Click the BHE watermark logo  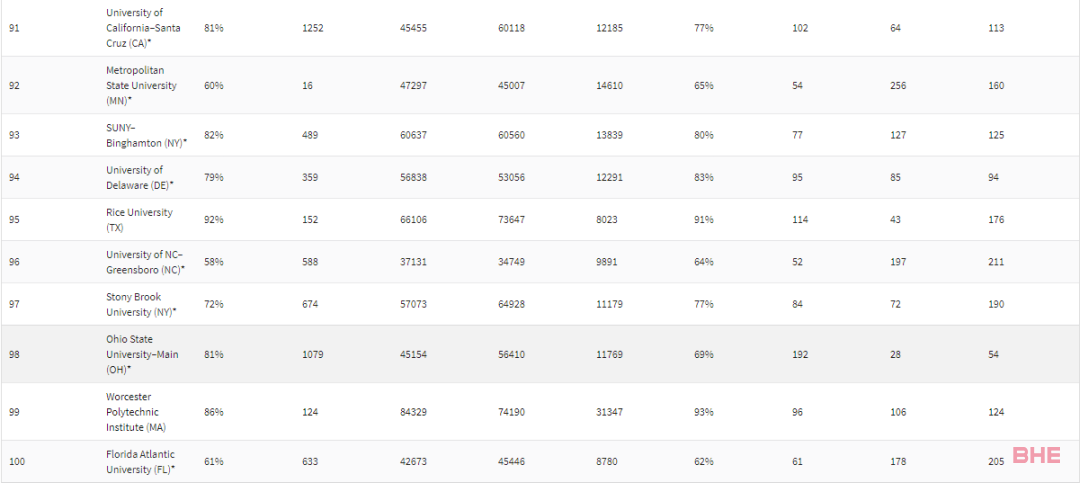tap(1036, 455)
